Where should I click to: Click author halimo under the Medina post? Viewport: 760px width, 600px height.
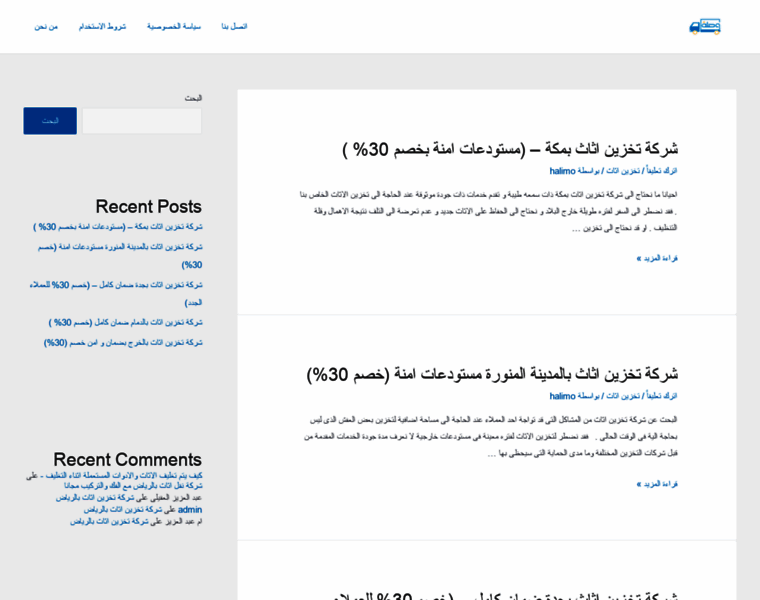point(562,396)
